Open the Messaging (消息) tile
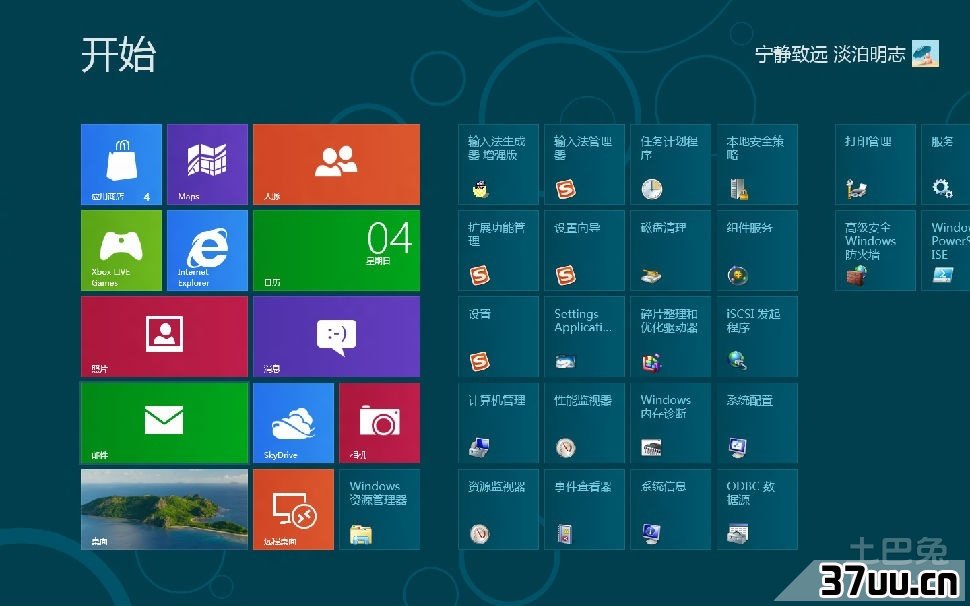The height and width of the screenshot is (606, 970). coord(337,336)
